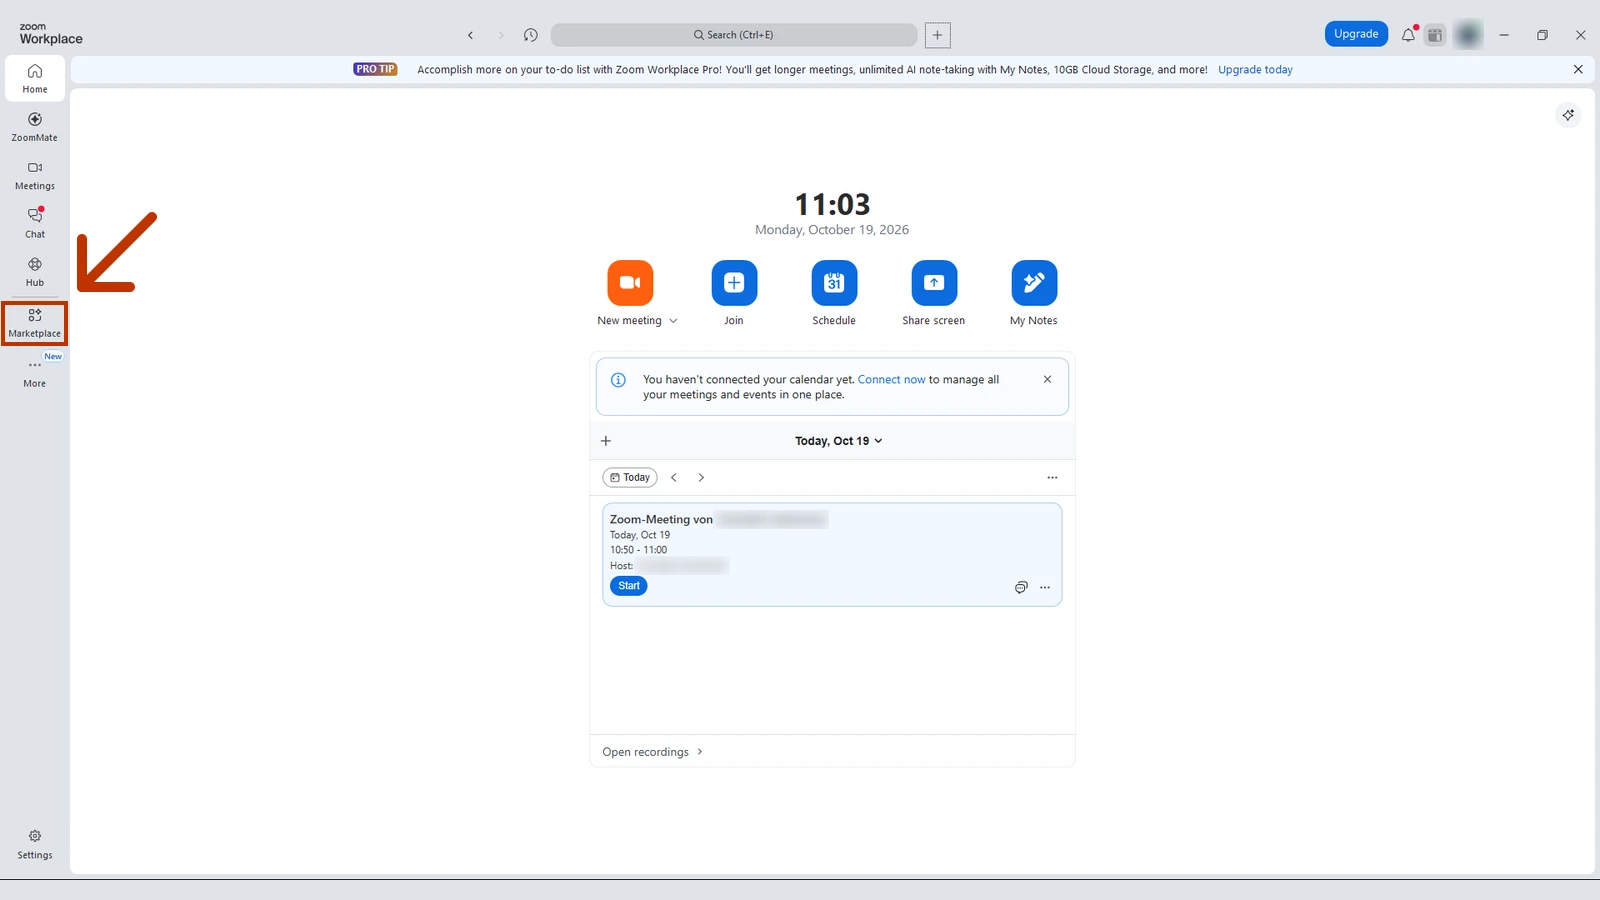1600x900 pixels.
Task: Open the notifications bell
Action: tap(1408, 35)
